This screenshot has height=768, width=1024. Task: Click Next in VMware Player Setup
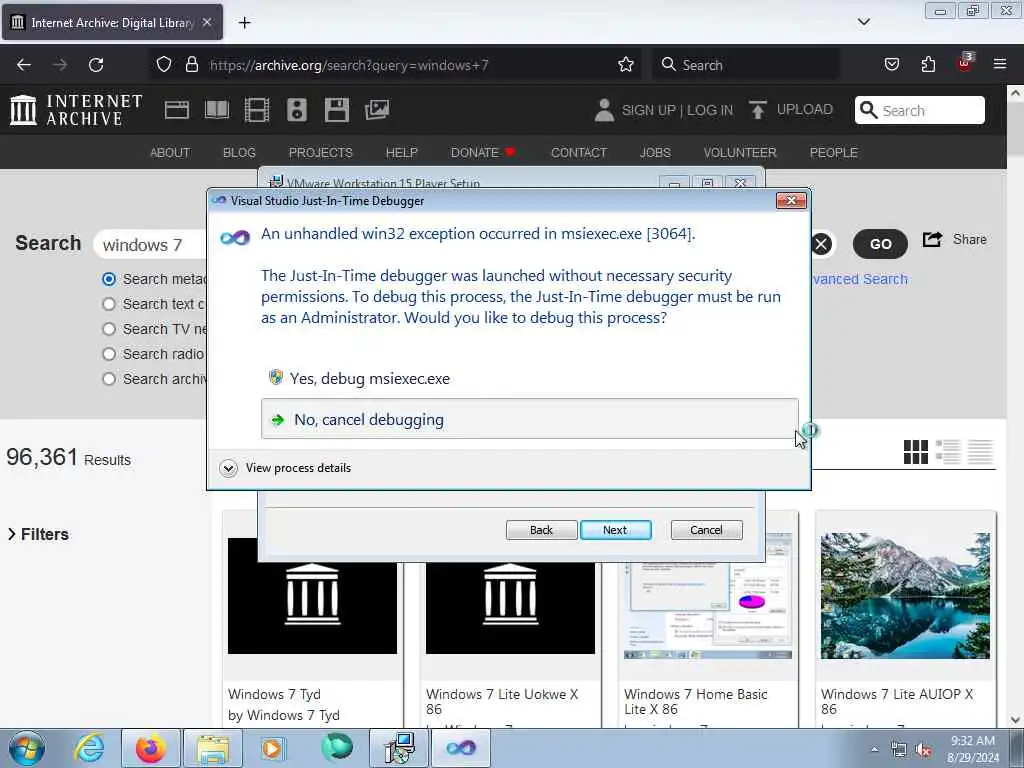click(x=615, y=530)
